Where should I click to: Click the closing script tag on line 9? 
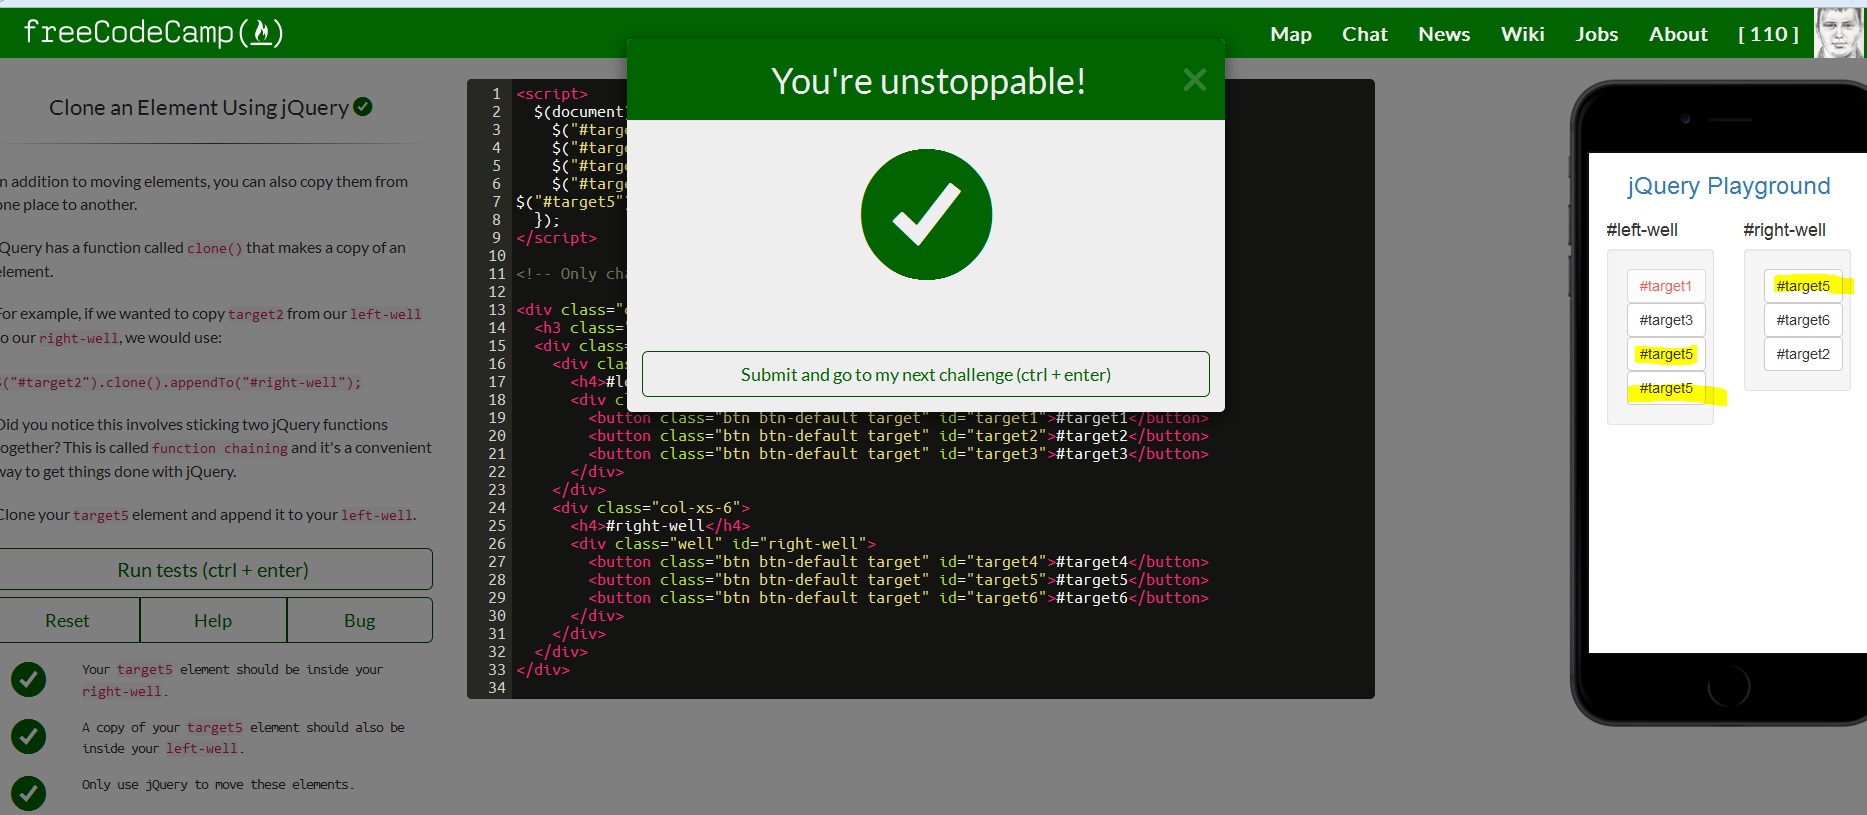pos(556,238)
